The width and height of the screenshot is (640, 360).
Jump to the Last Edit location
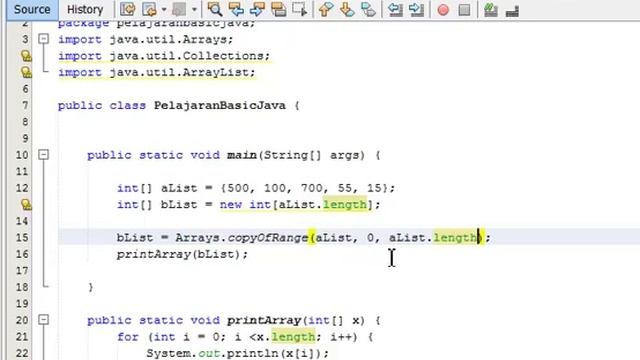tap(128, 9)
